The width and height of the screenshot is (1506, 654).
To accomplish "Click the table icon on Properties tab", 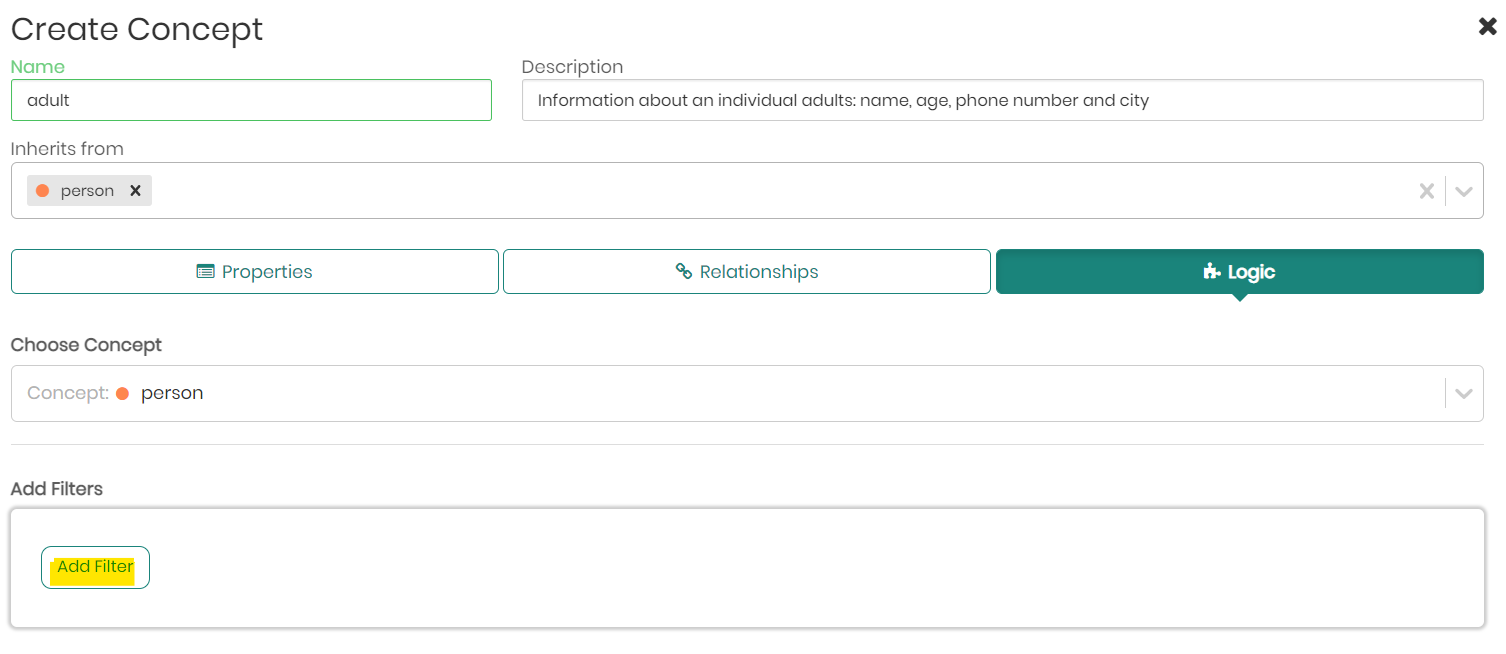I will point(205,272).
